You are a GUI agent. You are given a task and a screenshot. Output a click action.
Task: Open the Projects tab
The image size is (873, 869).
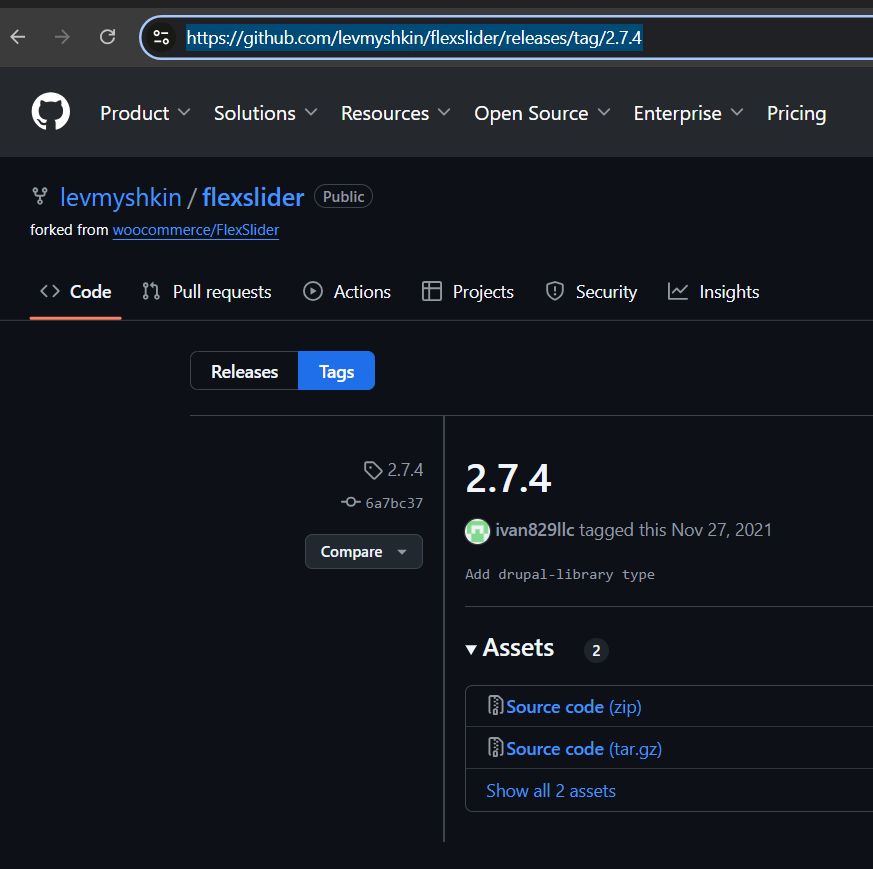(468, 292)
